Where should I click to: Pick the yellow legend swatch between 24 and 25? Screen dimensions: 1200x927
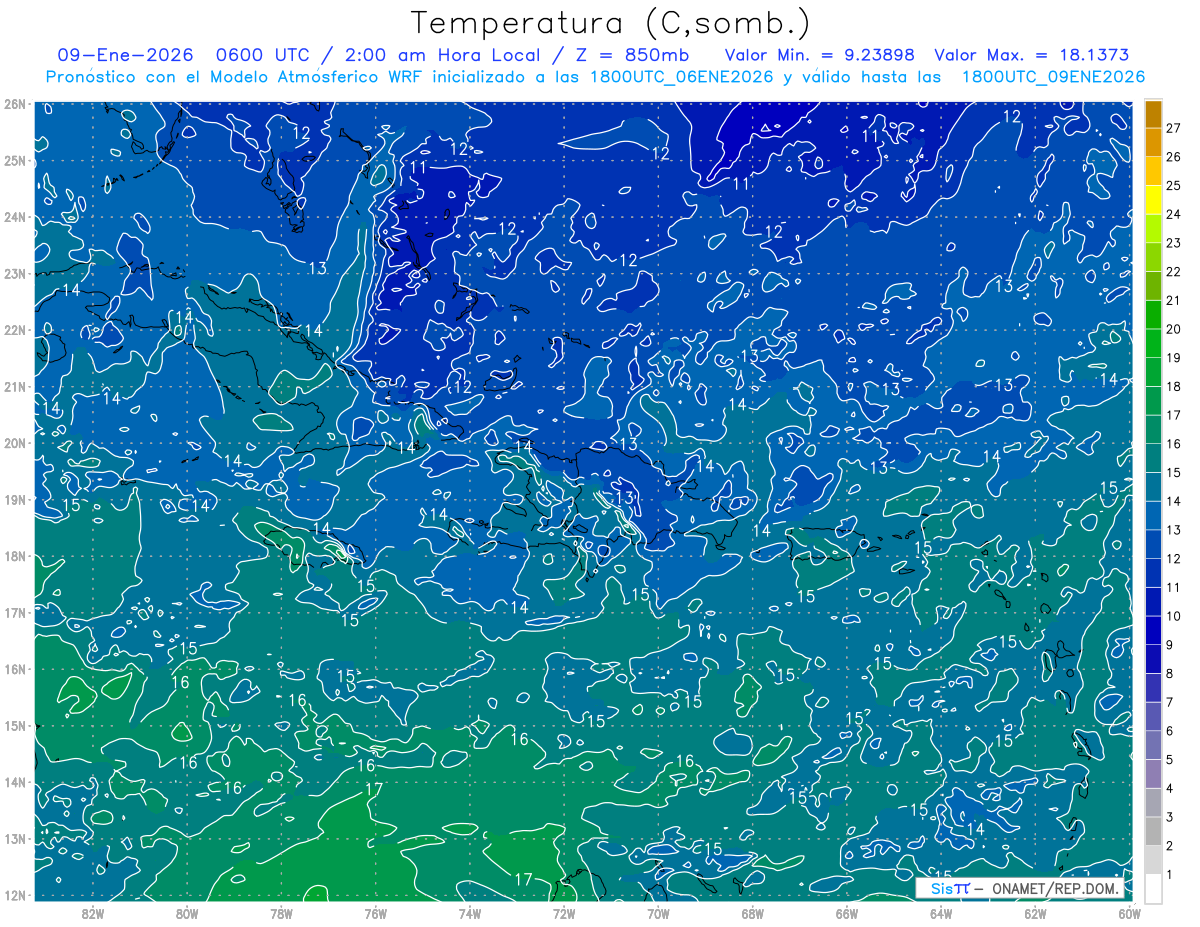coord(1153,200)
